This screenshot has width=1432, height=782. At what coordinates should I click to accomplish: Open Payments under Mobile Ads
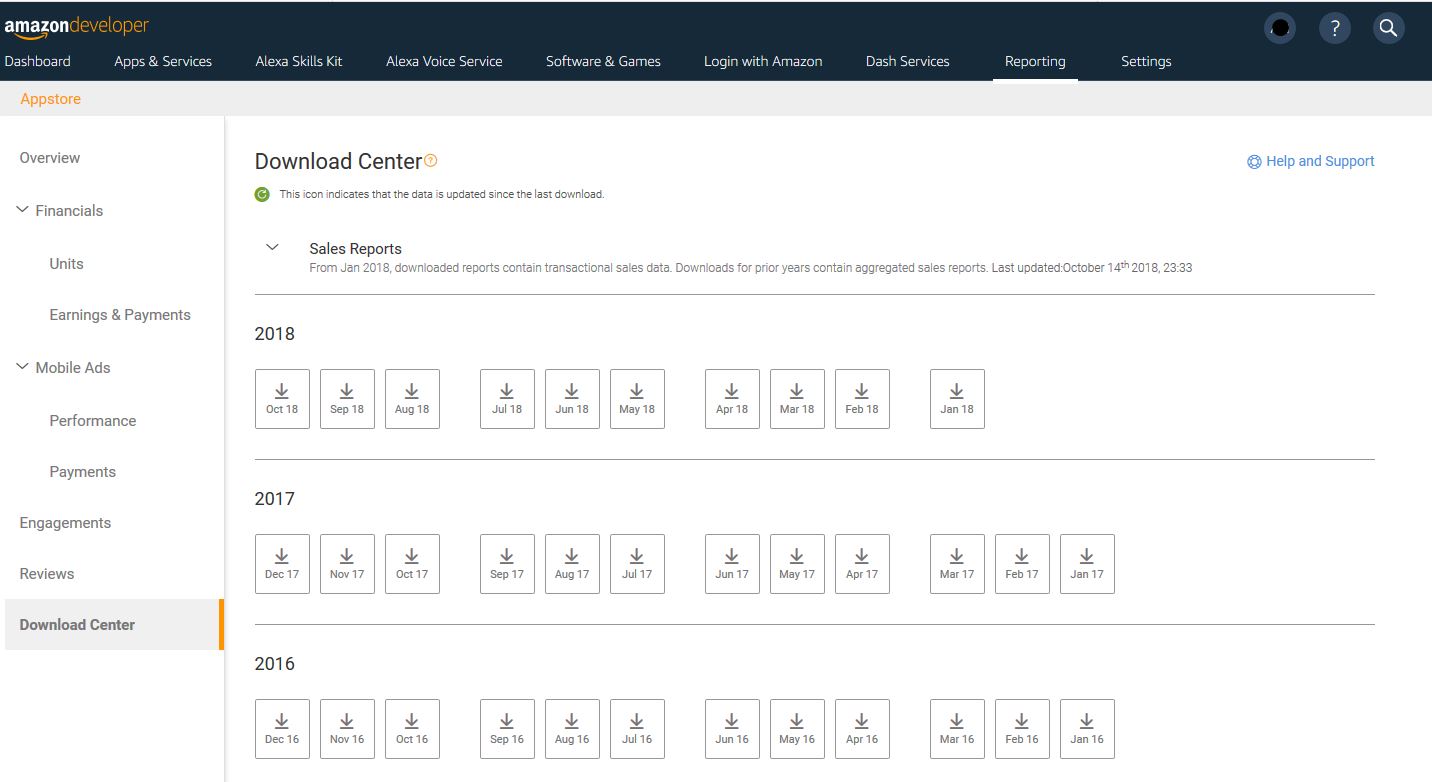[x=83, y=472]
